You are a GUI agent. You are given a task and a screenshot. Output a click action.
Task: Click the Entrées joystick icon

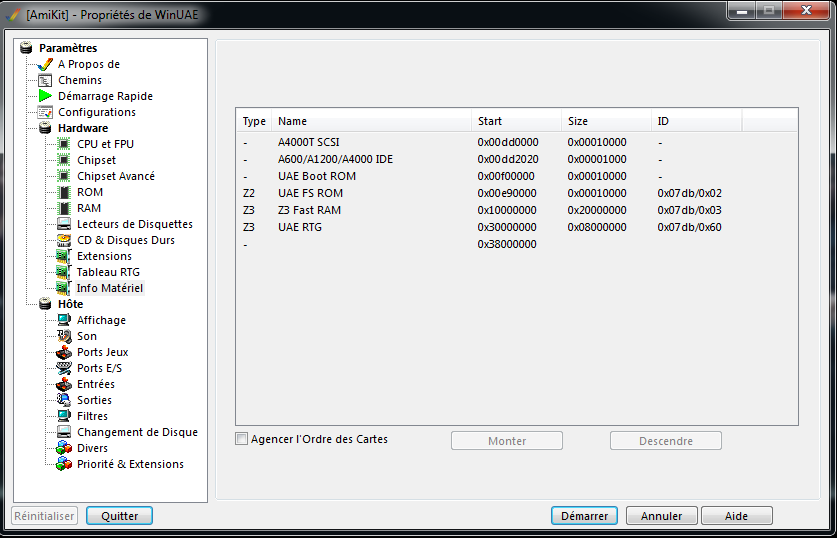pyautogui.click(x=64, y=384)
